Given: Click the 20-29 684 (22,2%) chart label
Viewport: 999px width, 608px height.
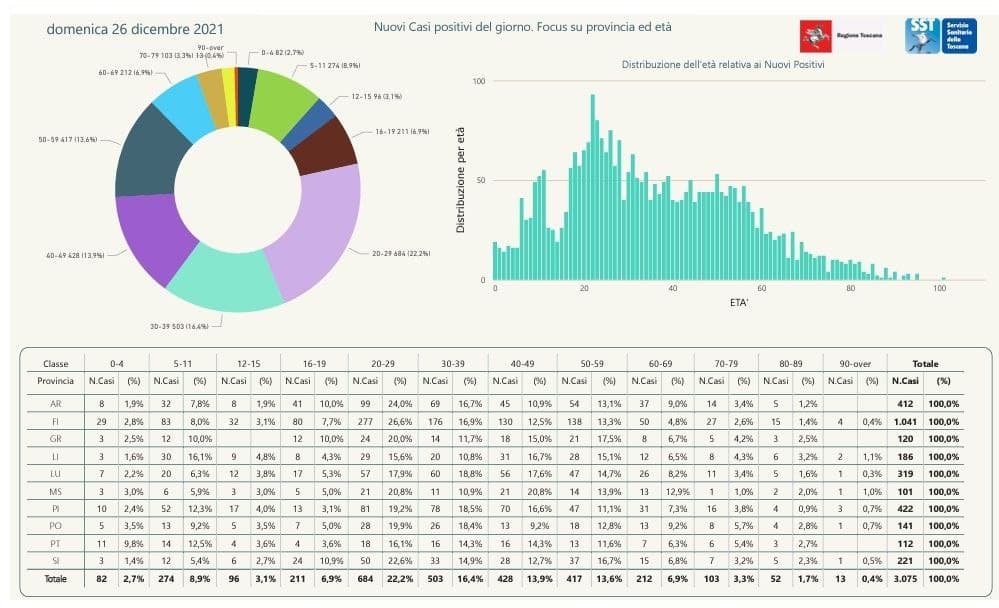Looking at the screenshot, I should [401, 254].
